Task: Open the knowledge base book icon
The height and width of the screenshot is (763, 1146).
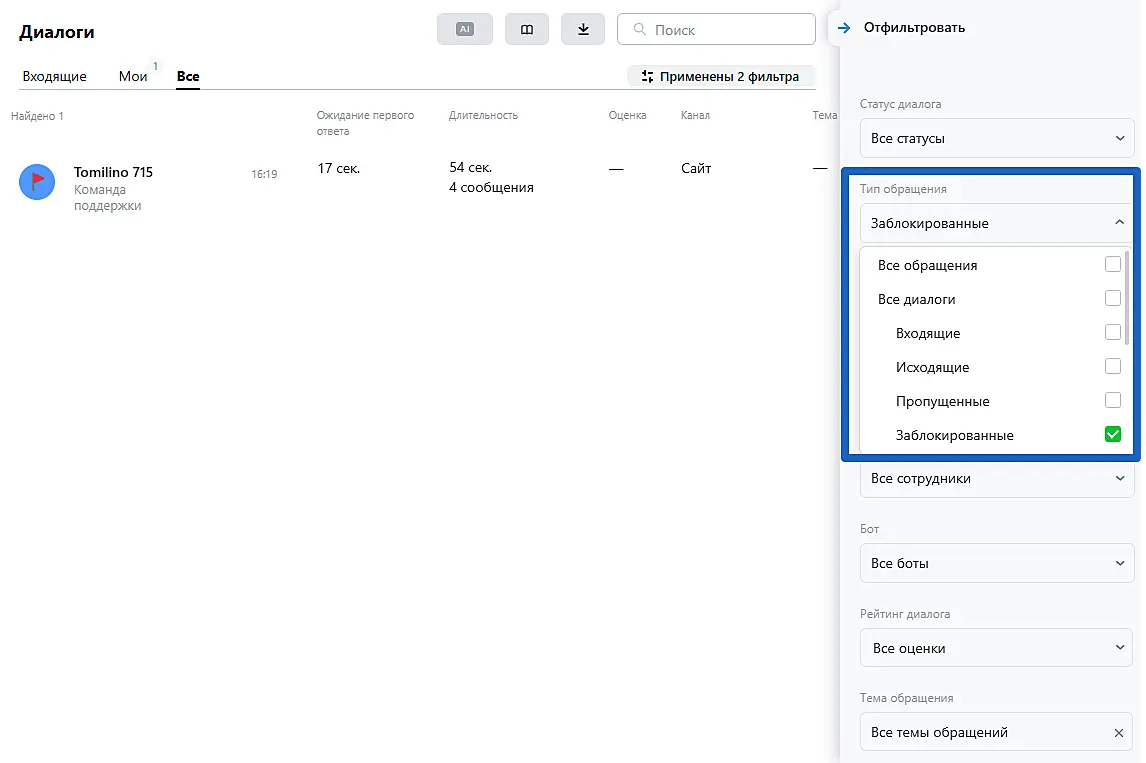Action: (527, 30)
